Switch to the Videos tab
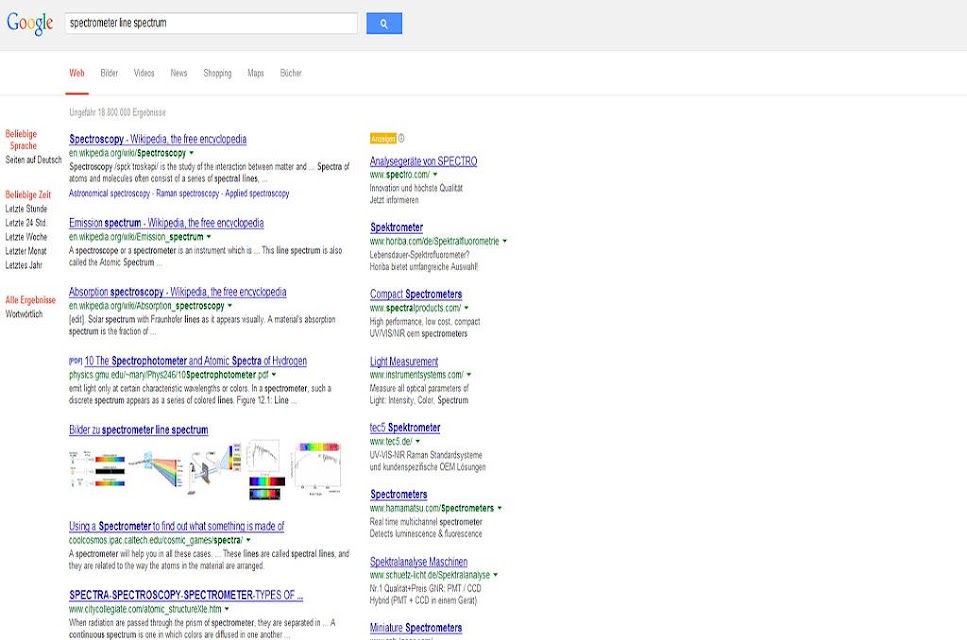Image resolution: width=967 pixels, height=640 pixels. point(144,73)
